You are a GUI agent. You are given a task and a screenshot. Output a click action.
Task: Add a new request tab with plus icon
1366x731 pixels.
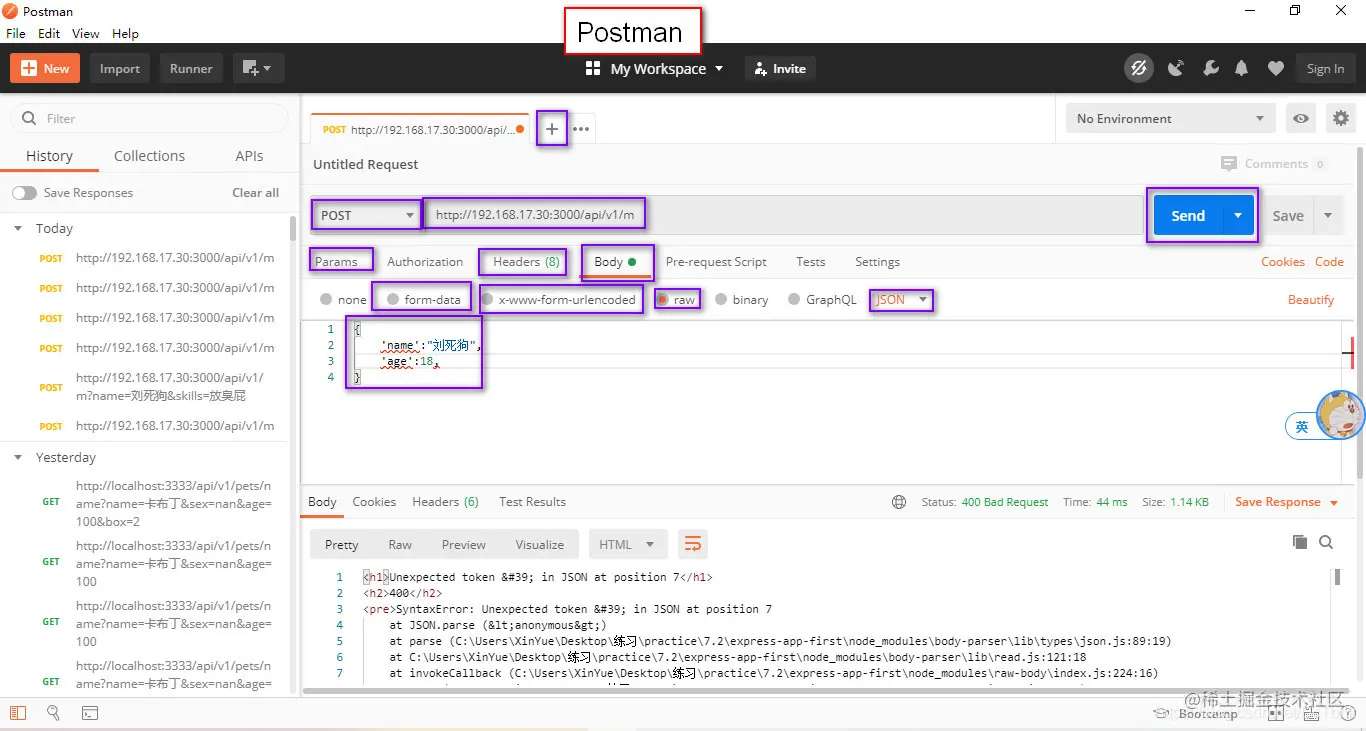pyautogui.click(x=551, y=129)
